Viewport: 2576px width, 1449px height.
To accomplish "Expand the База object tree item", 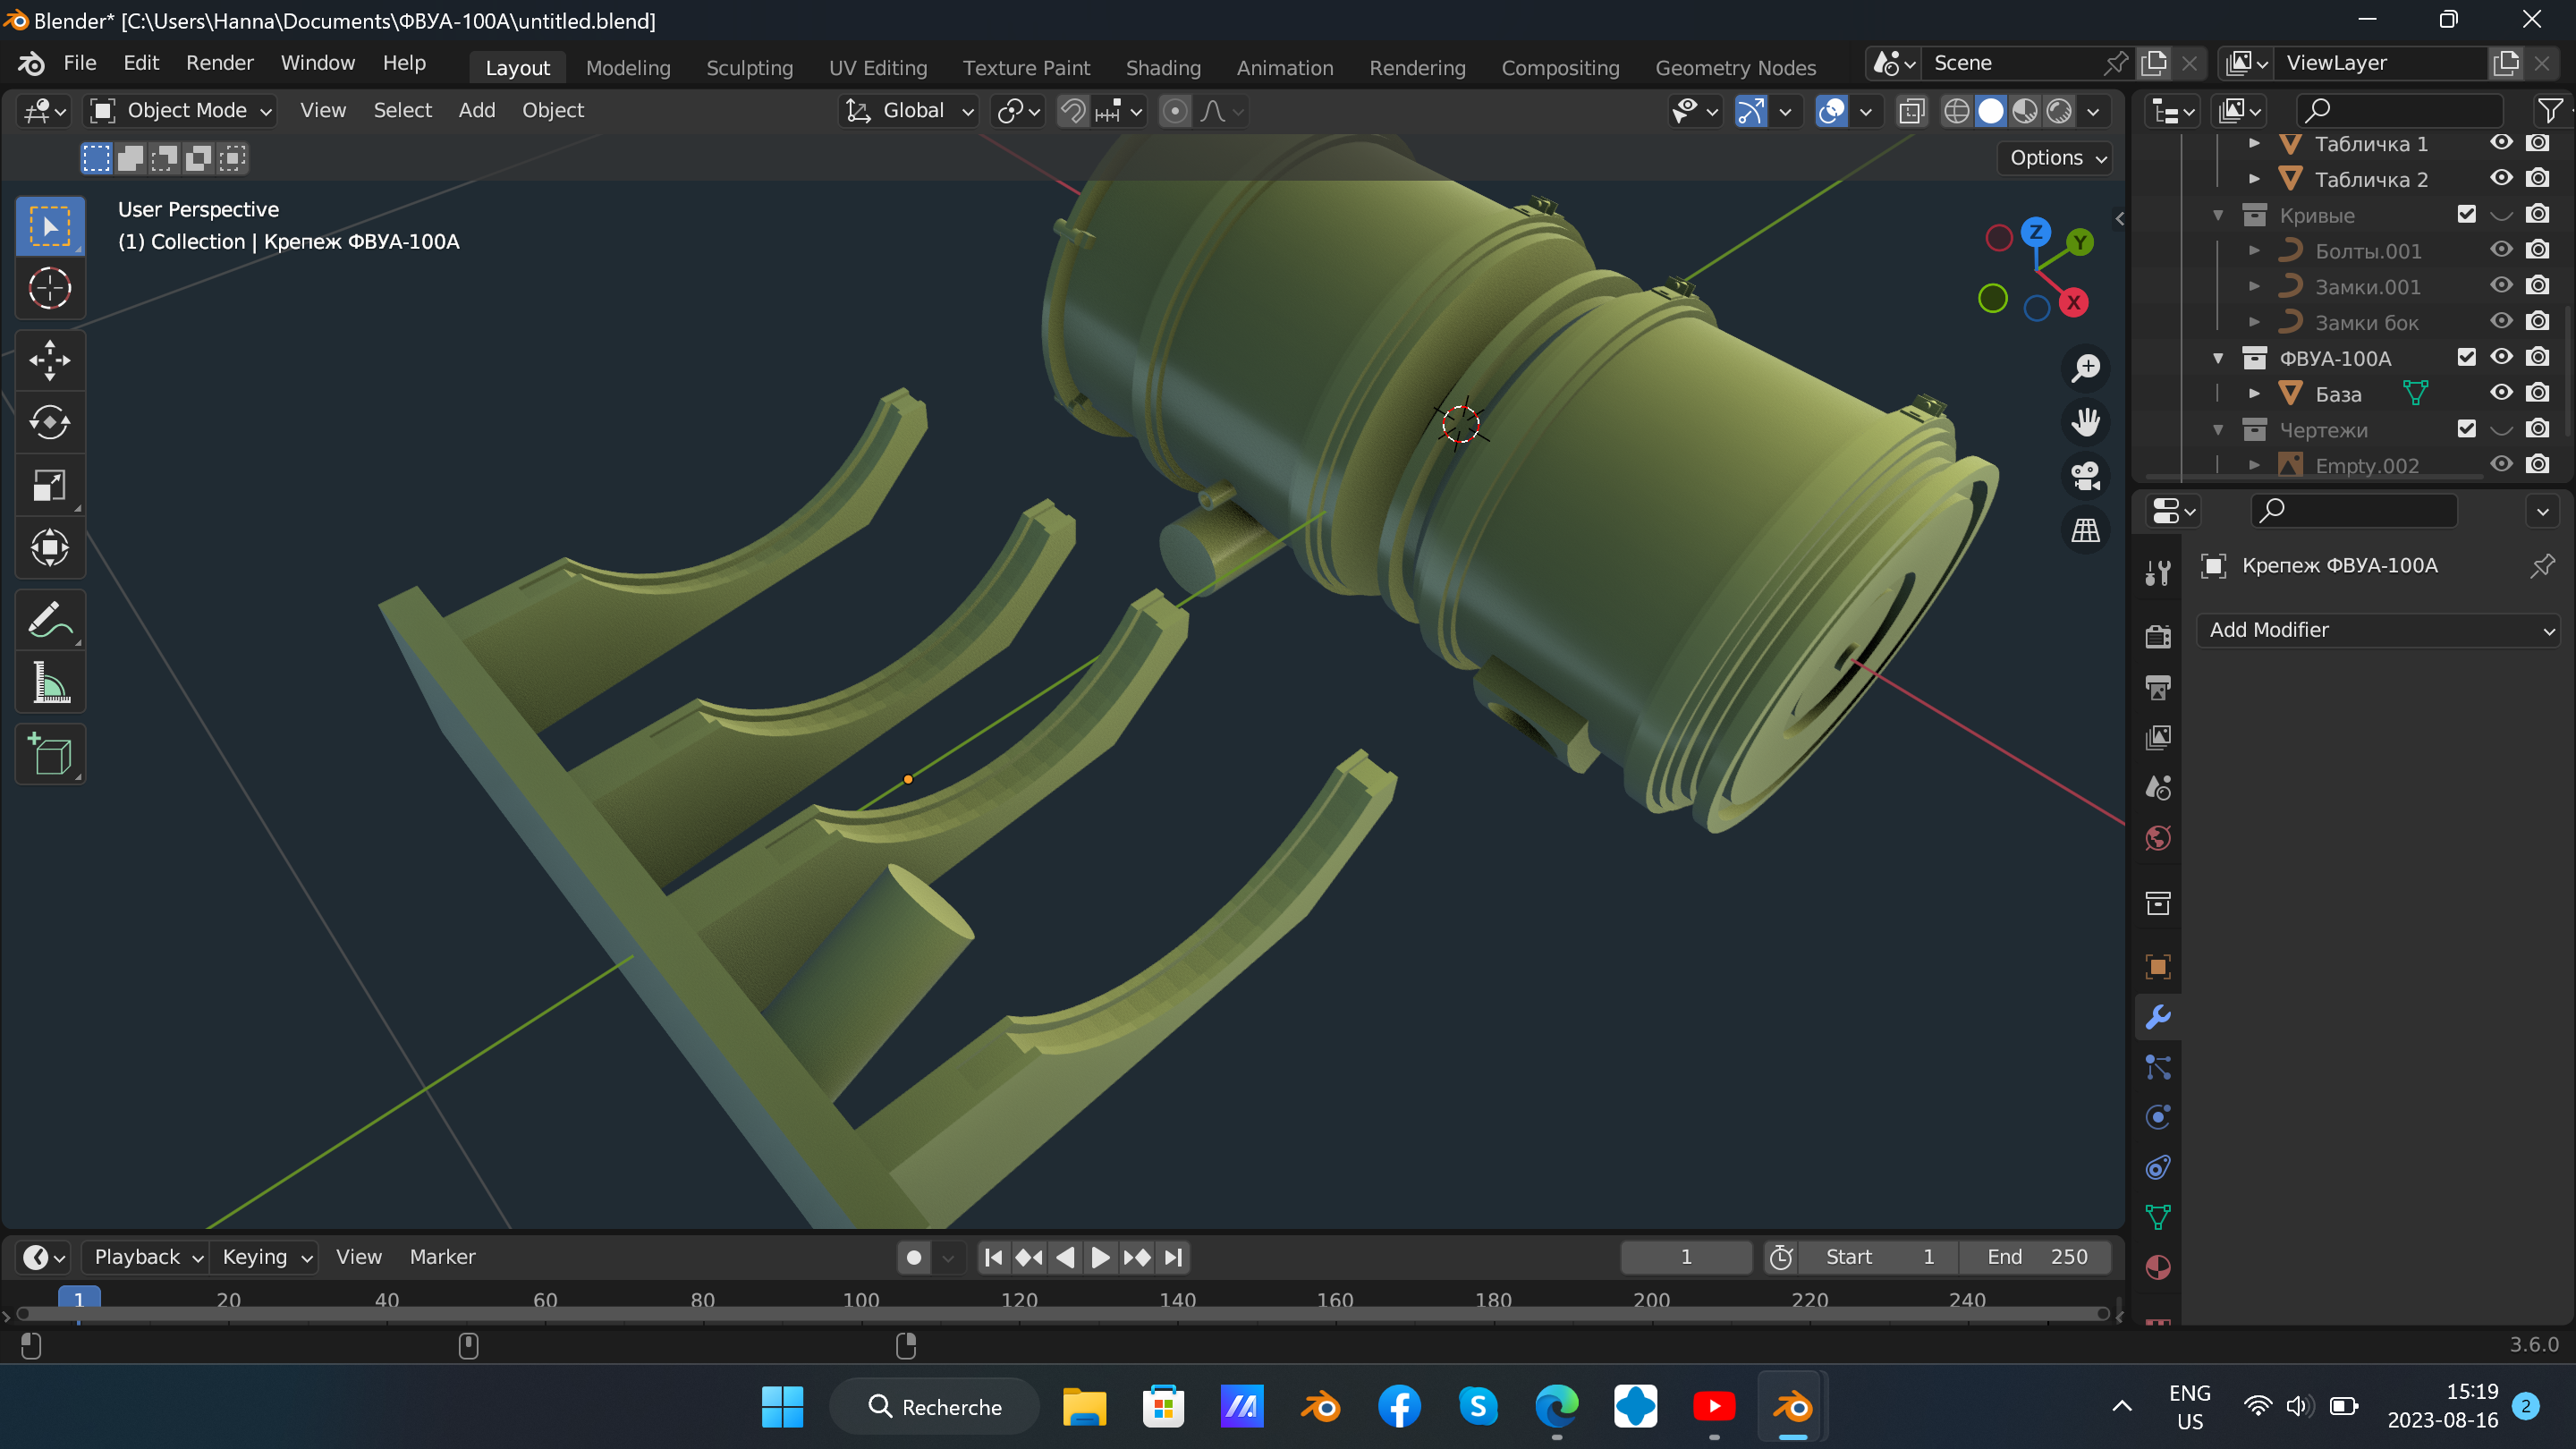I will pos(2254,394).
